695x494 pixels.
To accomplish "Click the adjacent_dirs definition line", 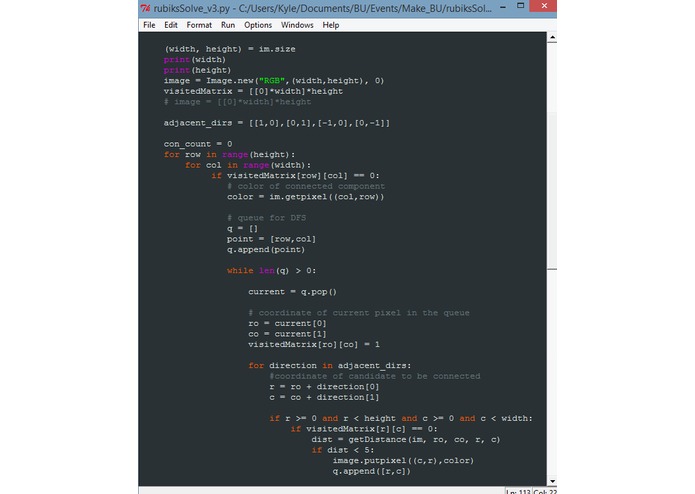I will tap(277, 123).
